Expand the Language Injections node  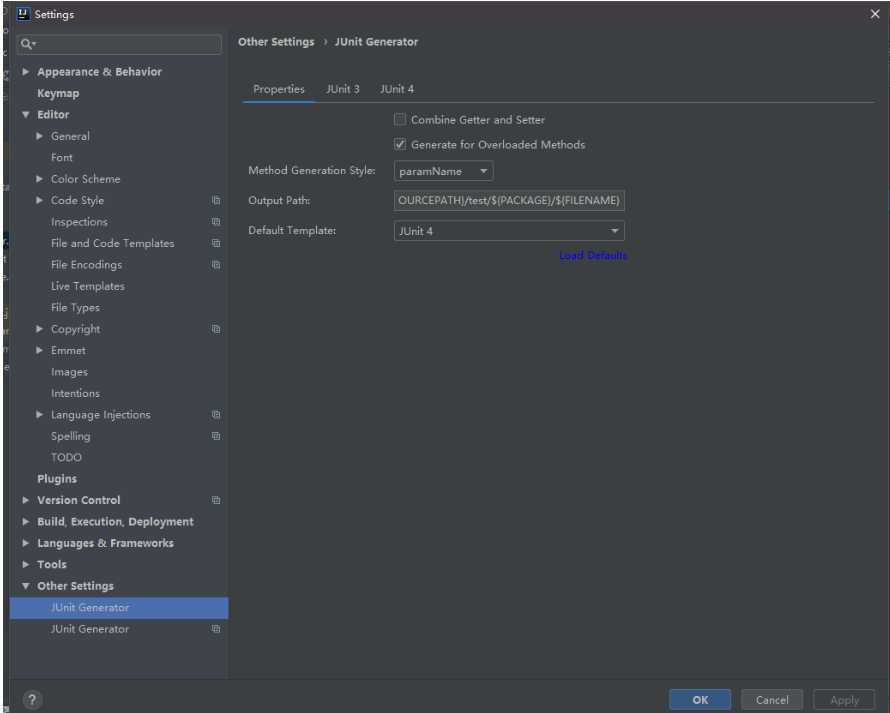[39, 414]
